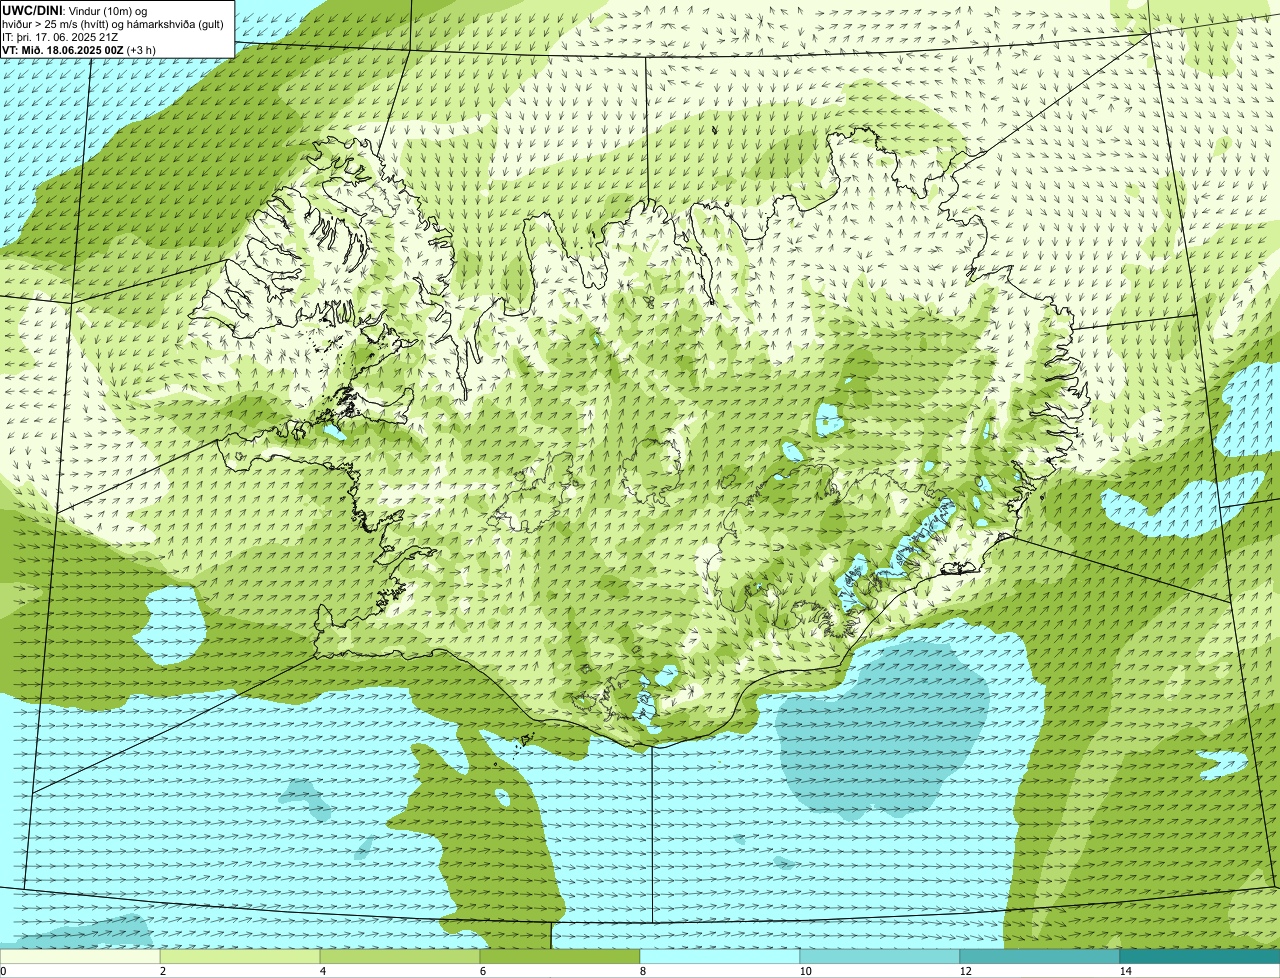
Task: Click the legend label '4'
Action: pos(322,971)
